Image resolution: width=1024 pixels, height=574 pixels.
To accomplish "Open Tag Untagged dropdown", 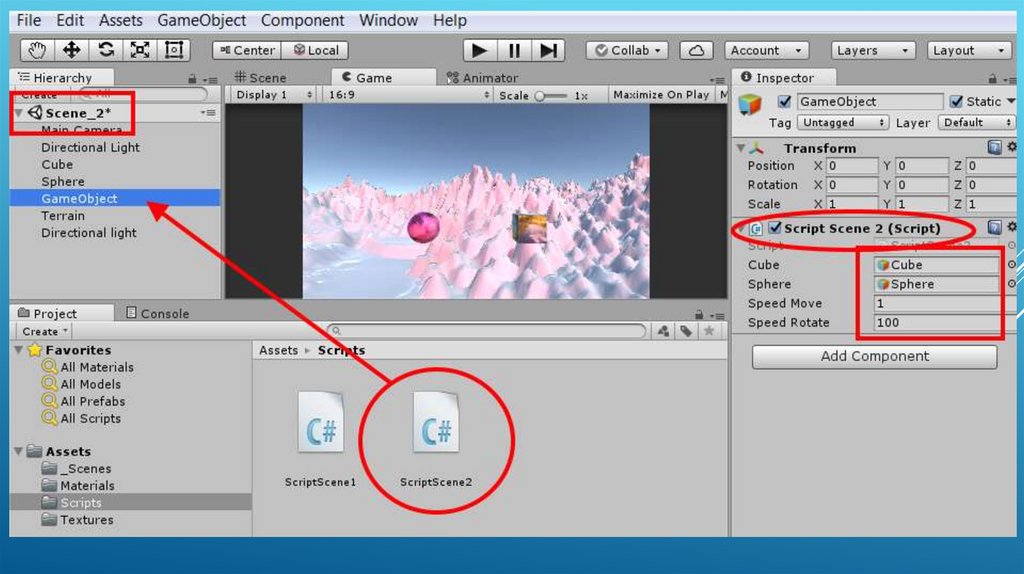I will (x=843, y=123).
